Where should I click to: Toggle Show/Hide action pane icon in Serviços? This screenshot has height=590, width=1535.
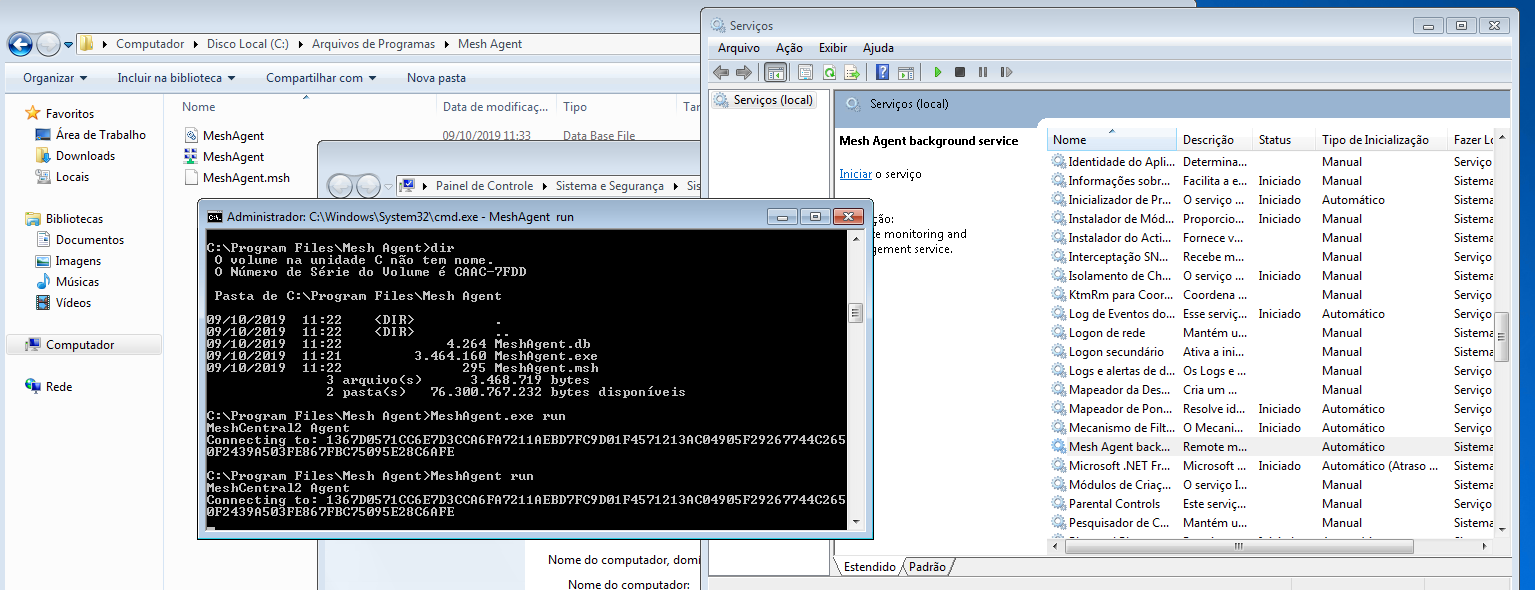pos(906,72)
